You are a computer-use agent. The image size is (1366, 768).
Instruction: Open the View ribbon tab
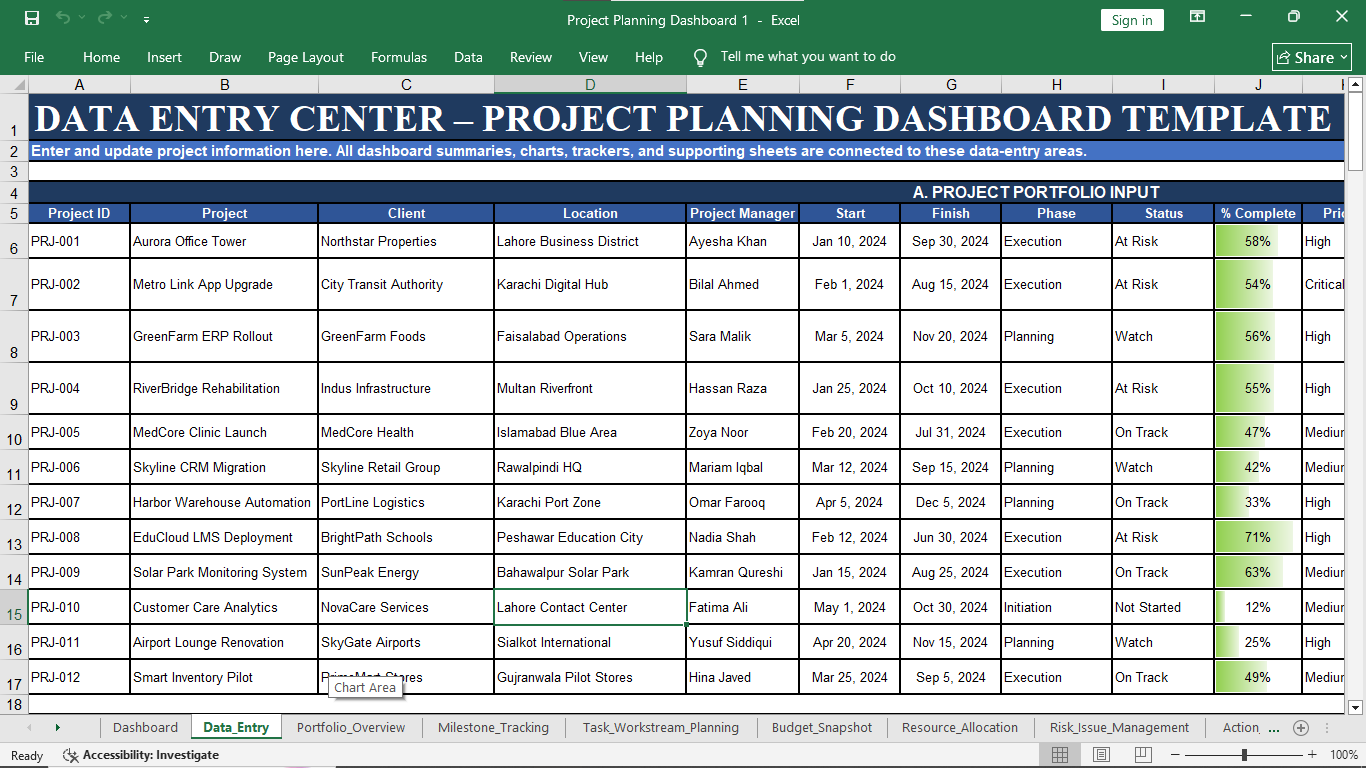pyautogui.click(x=593, y=57)
